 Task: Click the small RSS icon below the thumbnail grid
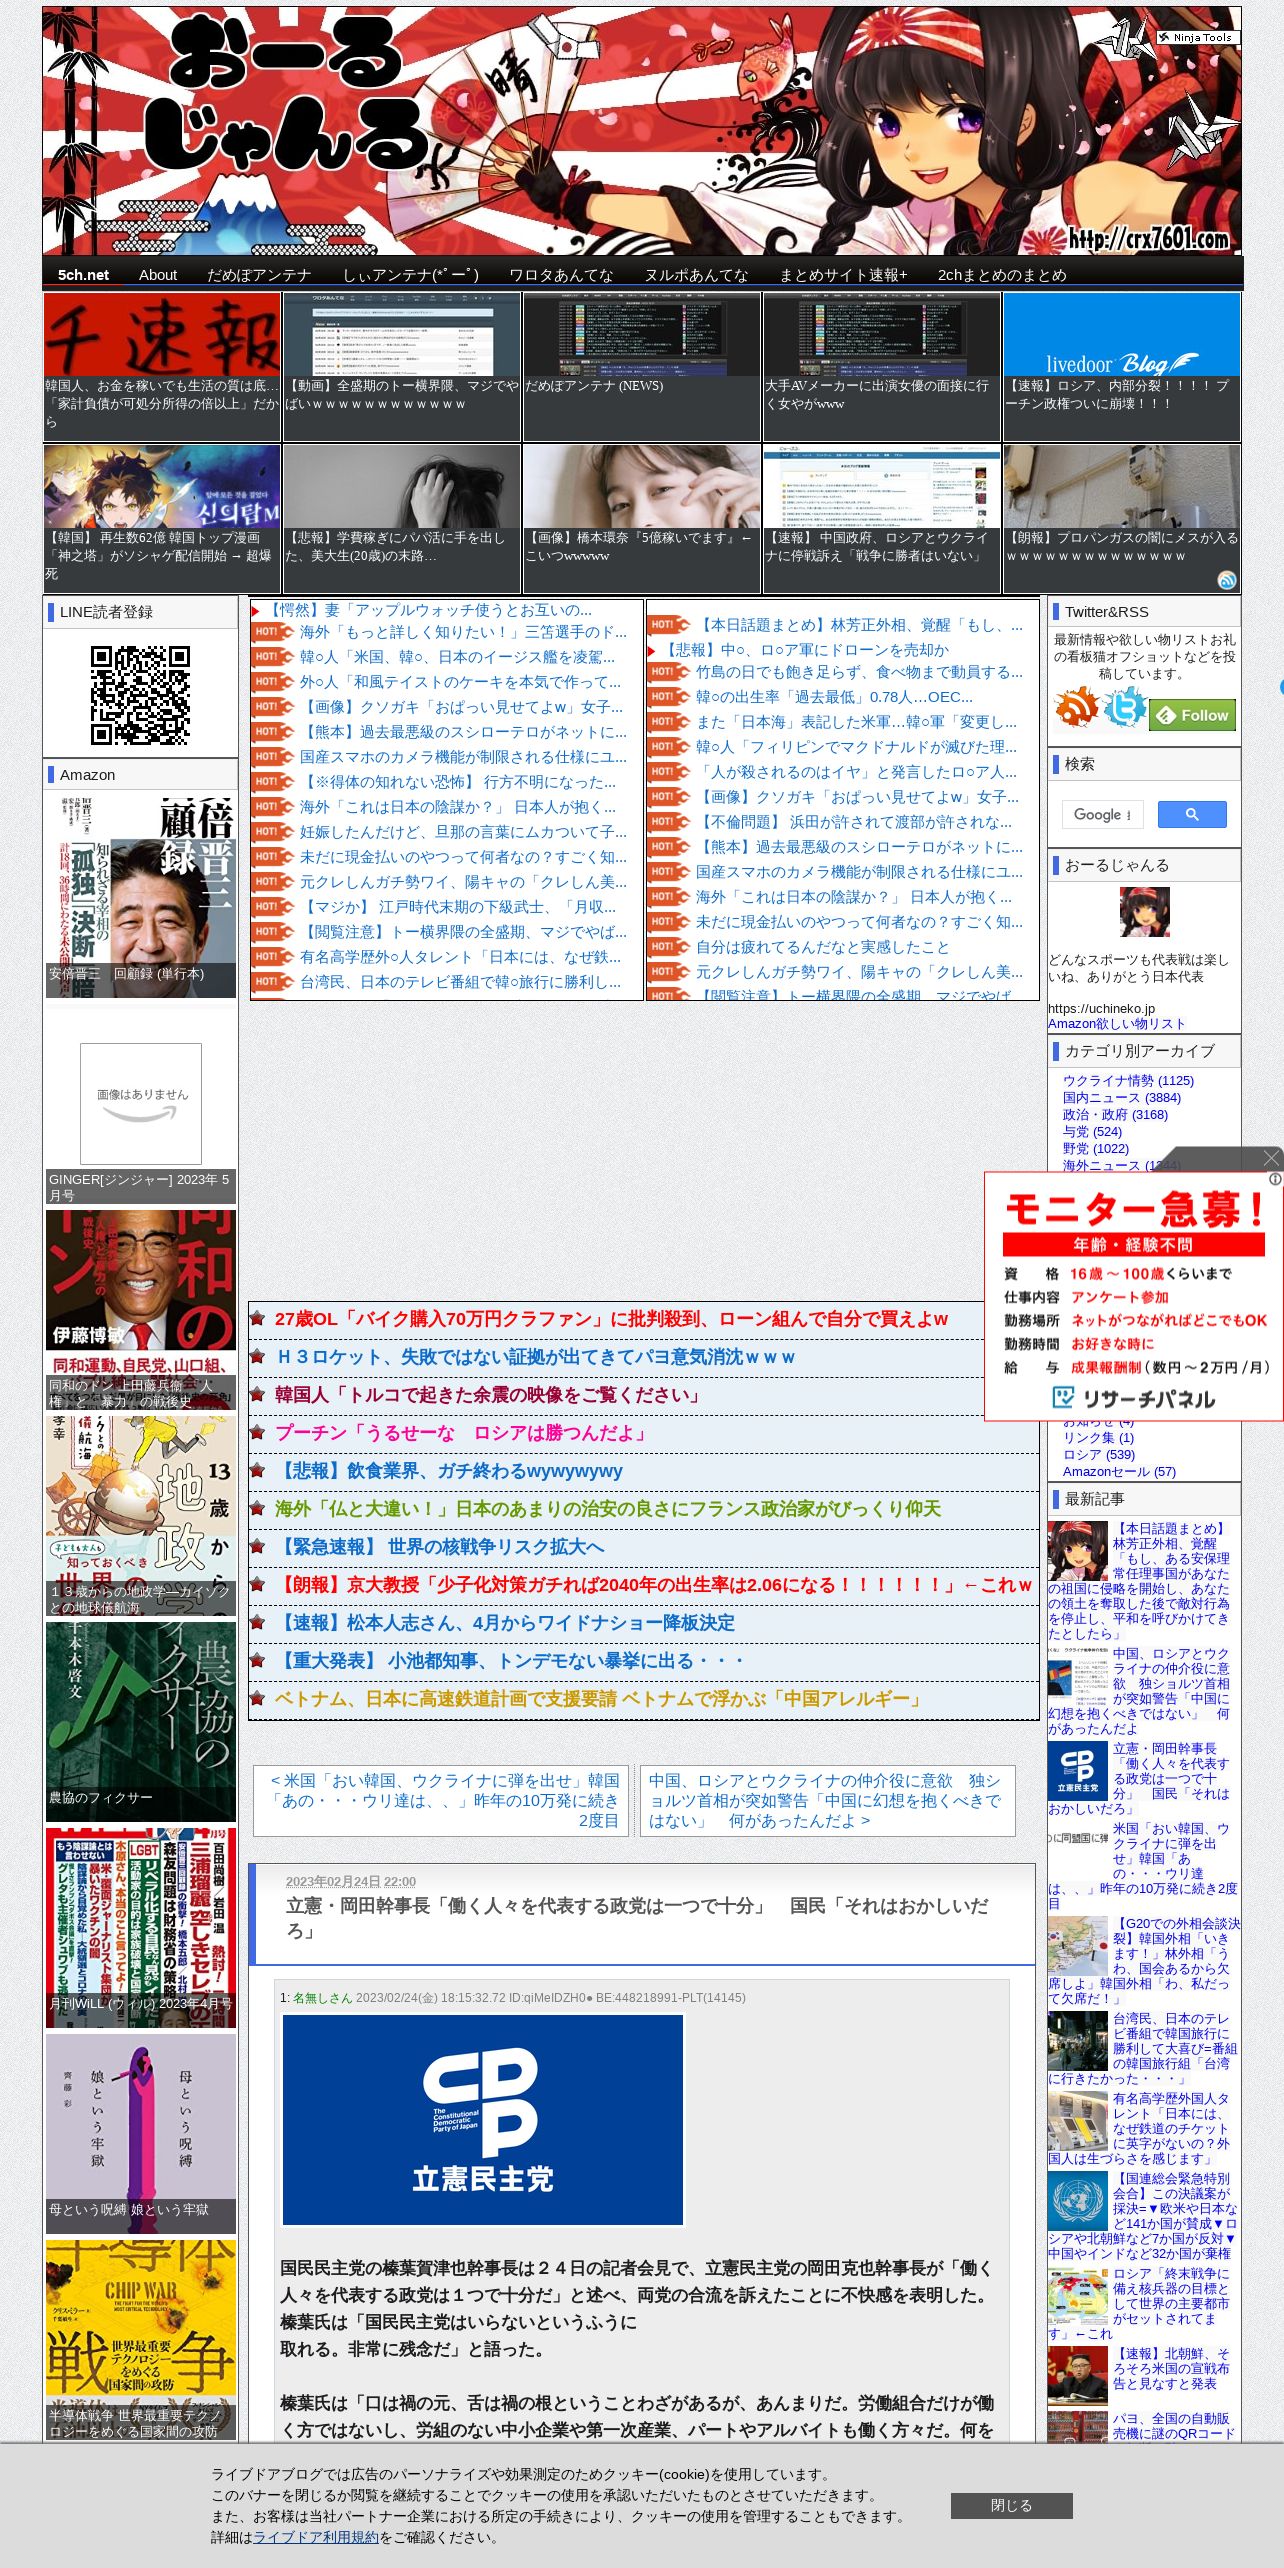[1226, 580]
